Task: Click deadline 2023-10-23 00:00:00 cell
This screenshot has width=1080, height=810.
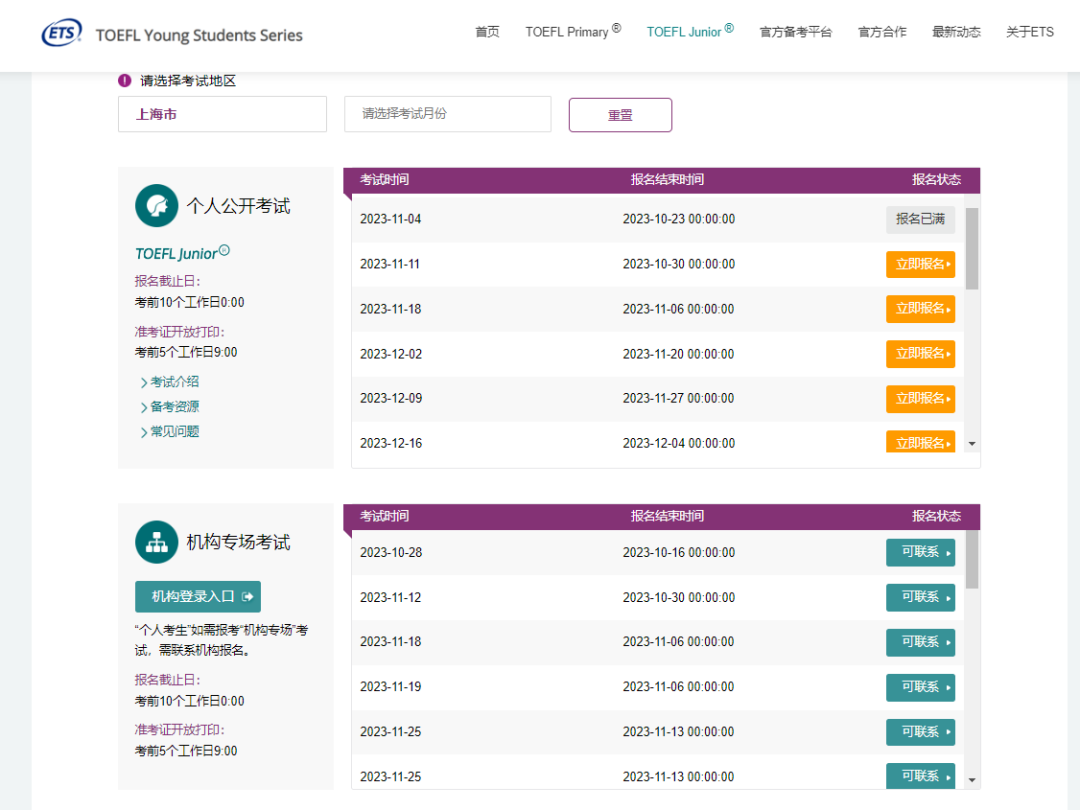Action: tap(678, 219)
